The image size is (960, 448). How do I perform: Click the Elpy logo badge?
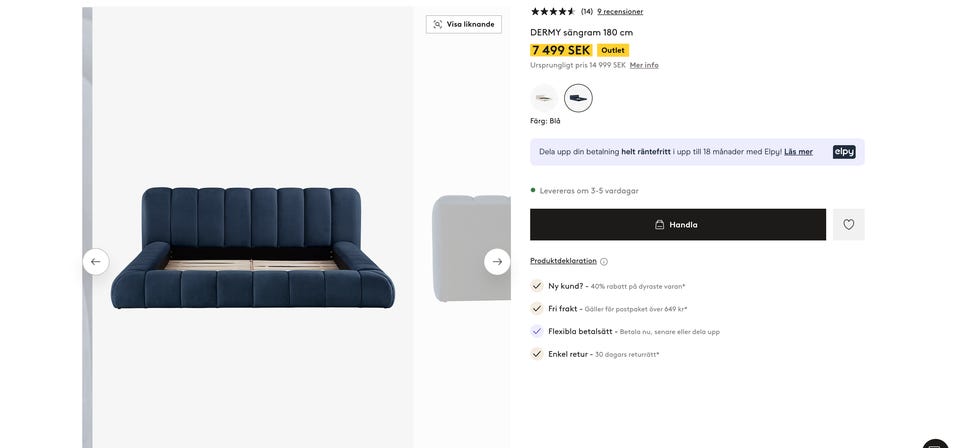pyautogui.click(x=844, y=152)
